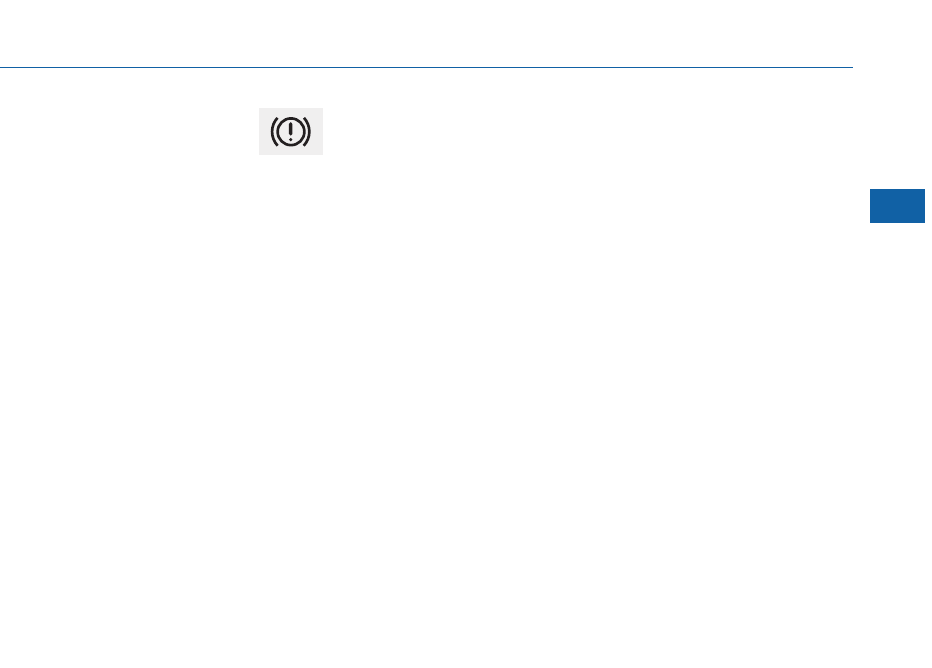Screen dimensions: 932x668
Task: Open the brake warning indicator image
Action: click(291, 131)
